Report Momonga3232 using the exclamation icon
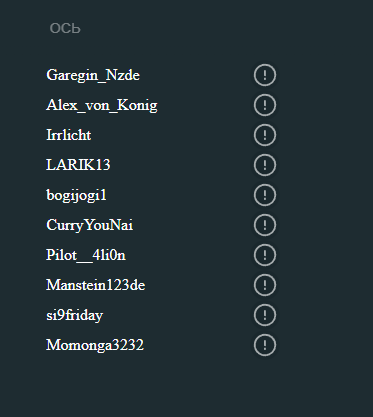 pos(265,345)
